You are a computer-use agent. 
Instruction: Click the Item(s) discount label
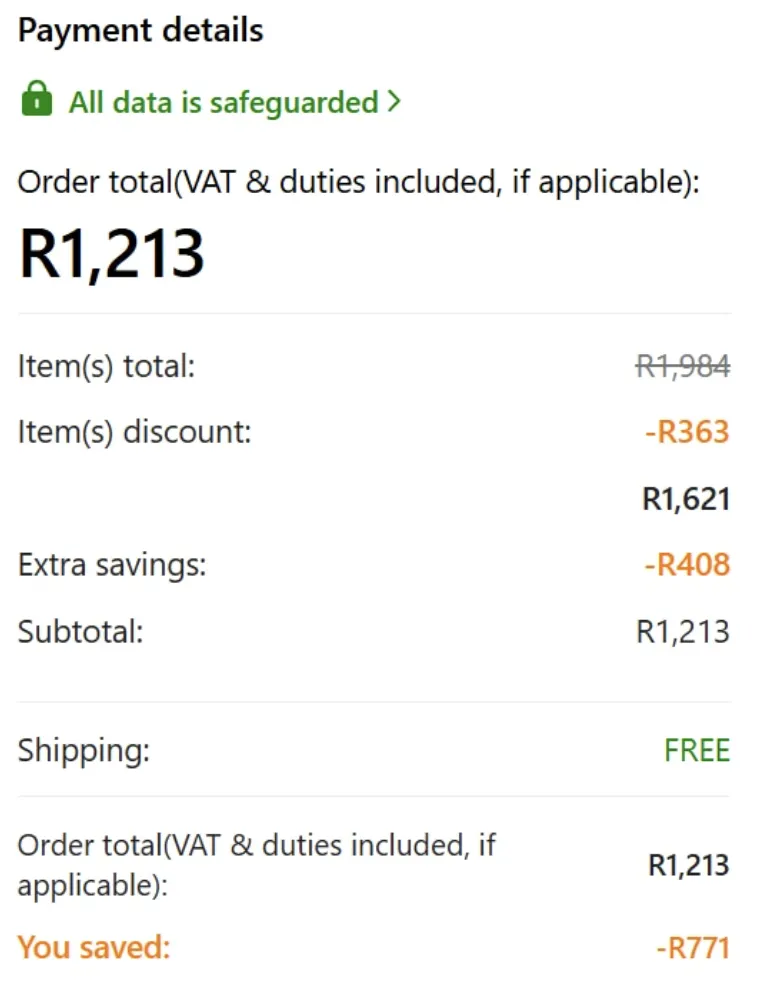pos(134,432)
